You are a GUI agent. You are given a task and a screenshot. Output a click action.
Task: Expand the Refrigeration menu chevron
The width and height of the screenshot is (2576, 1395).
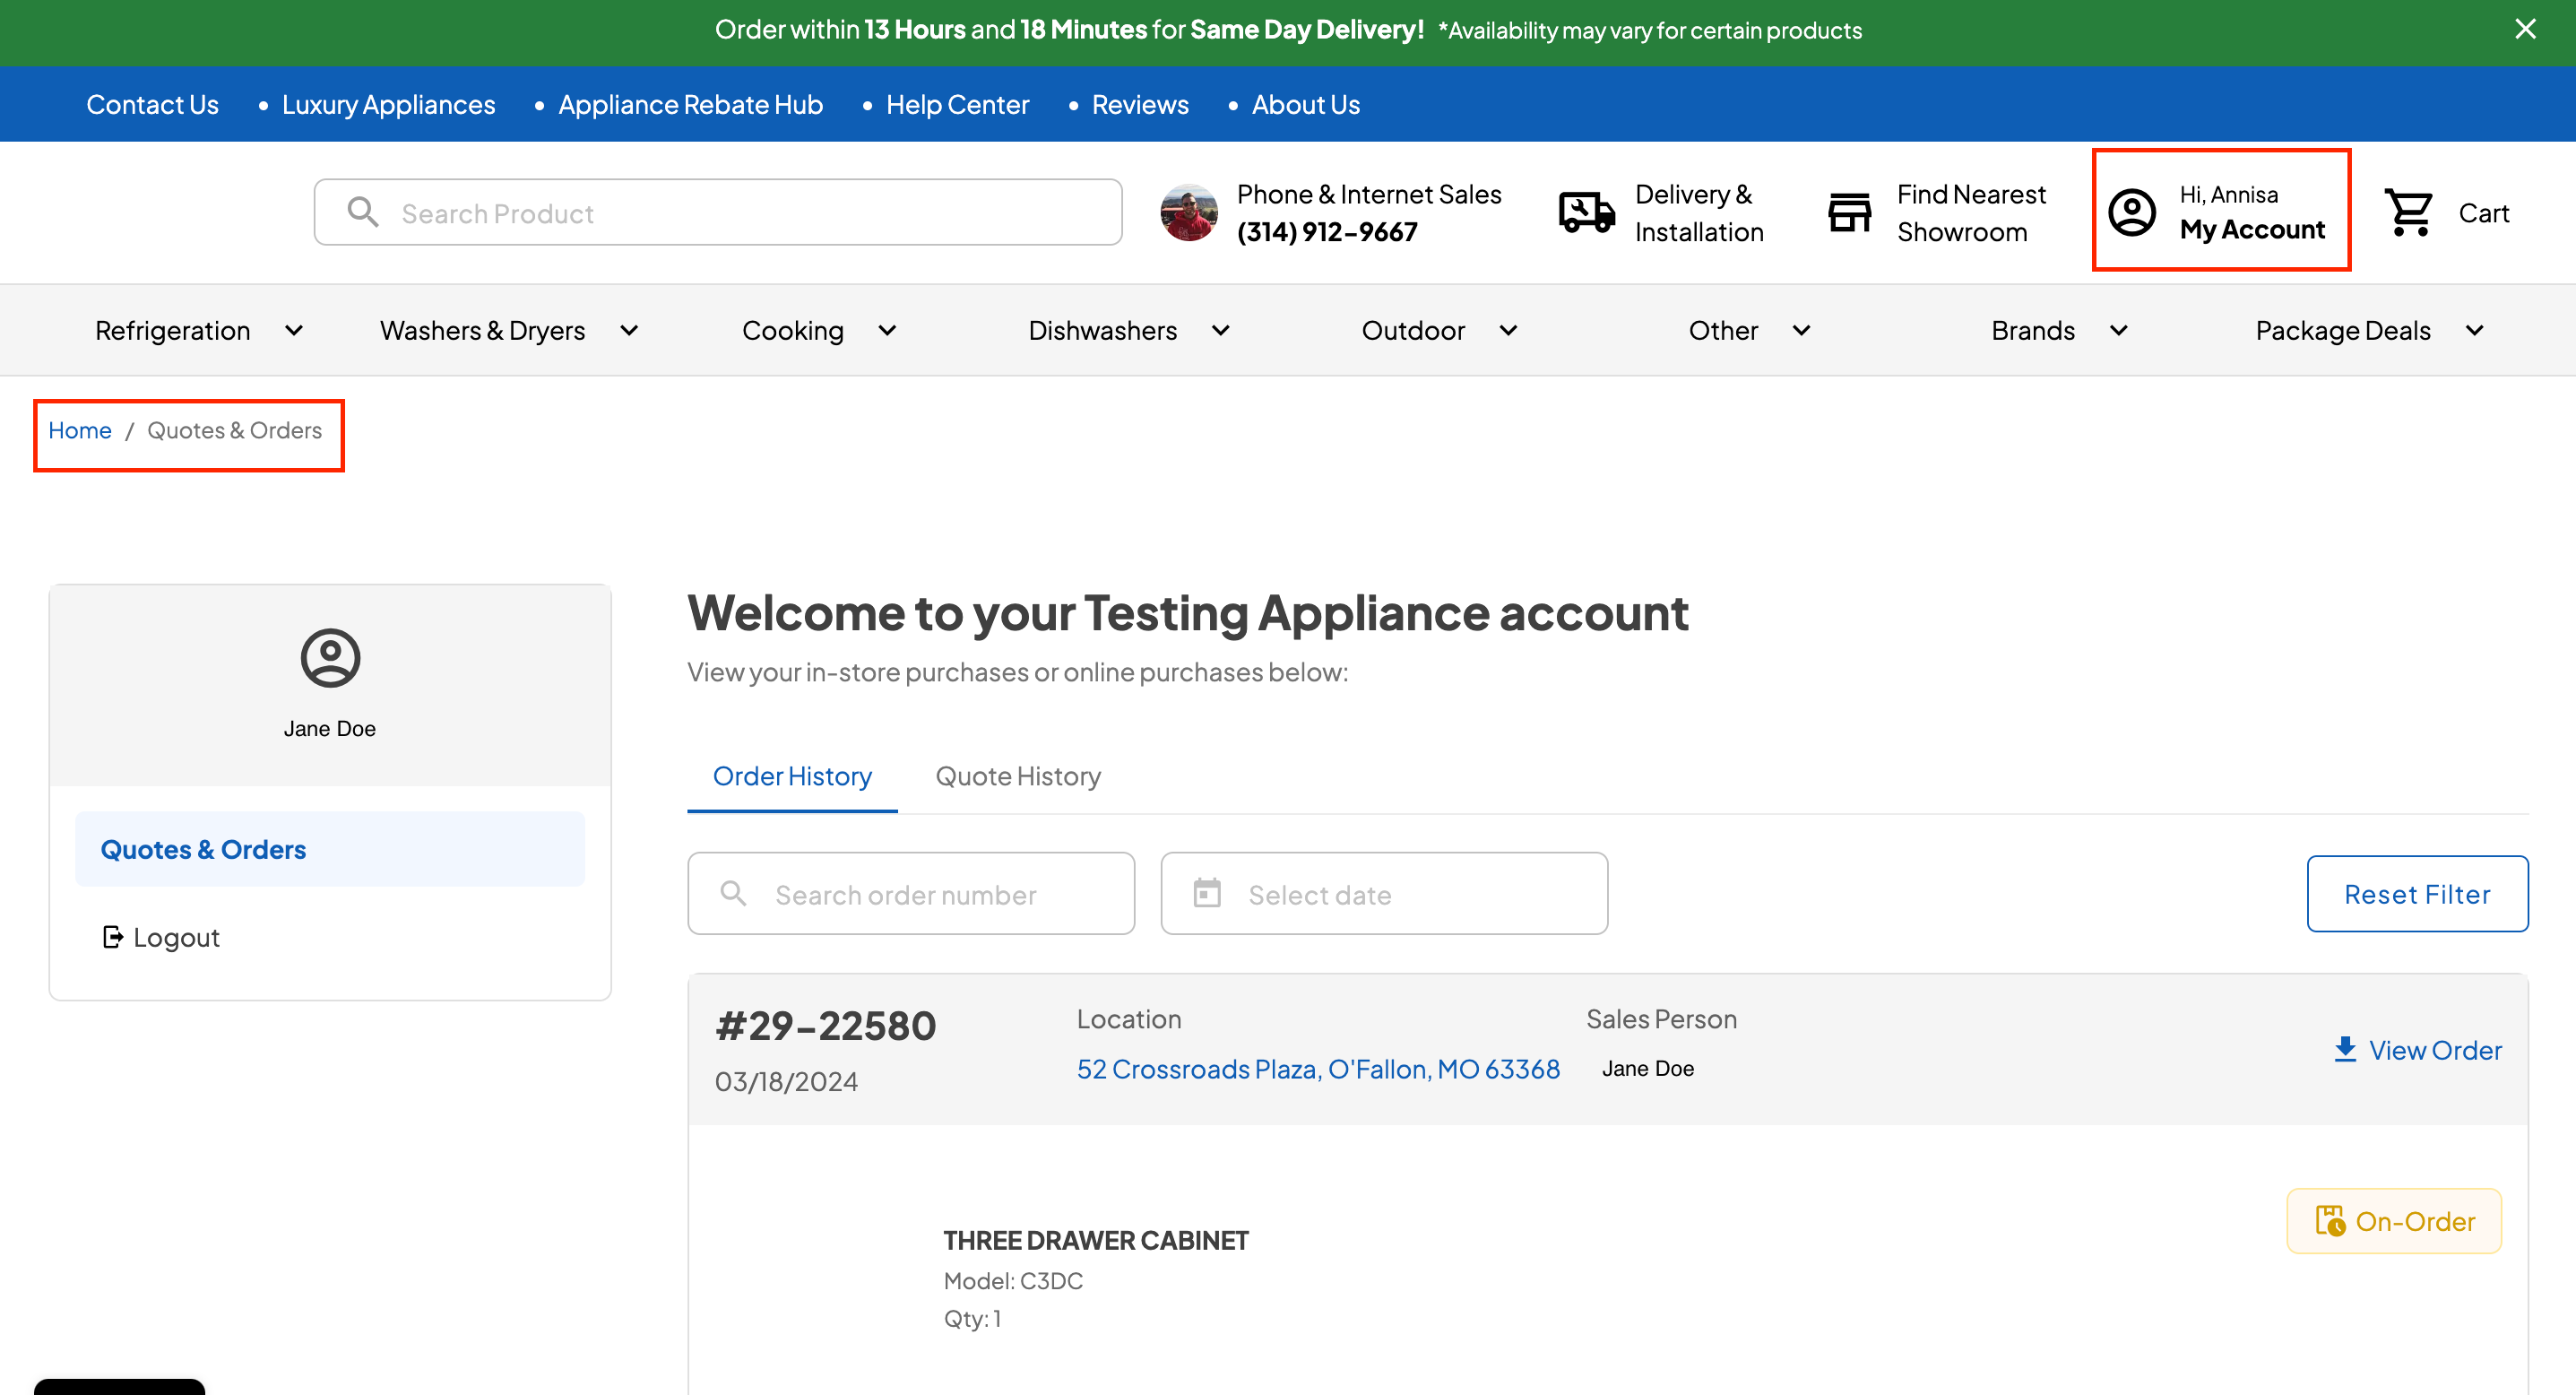pos(294,331)
